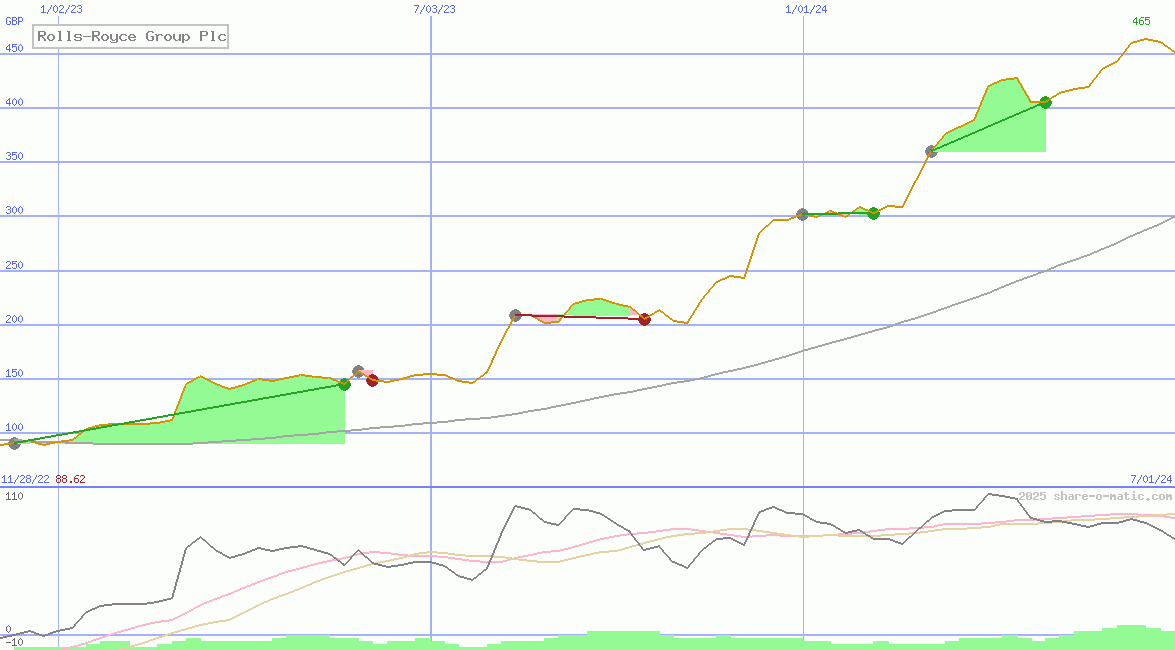Click the red exit marker near 205
1175x650 pixels.
644,319
